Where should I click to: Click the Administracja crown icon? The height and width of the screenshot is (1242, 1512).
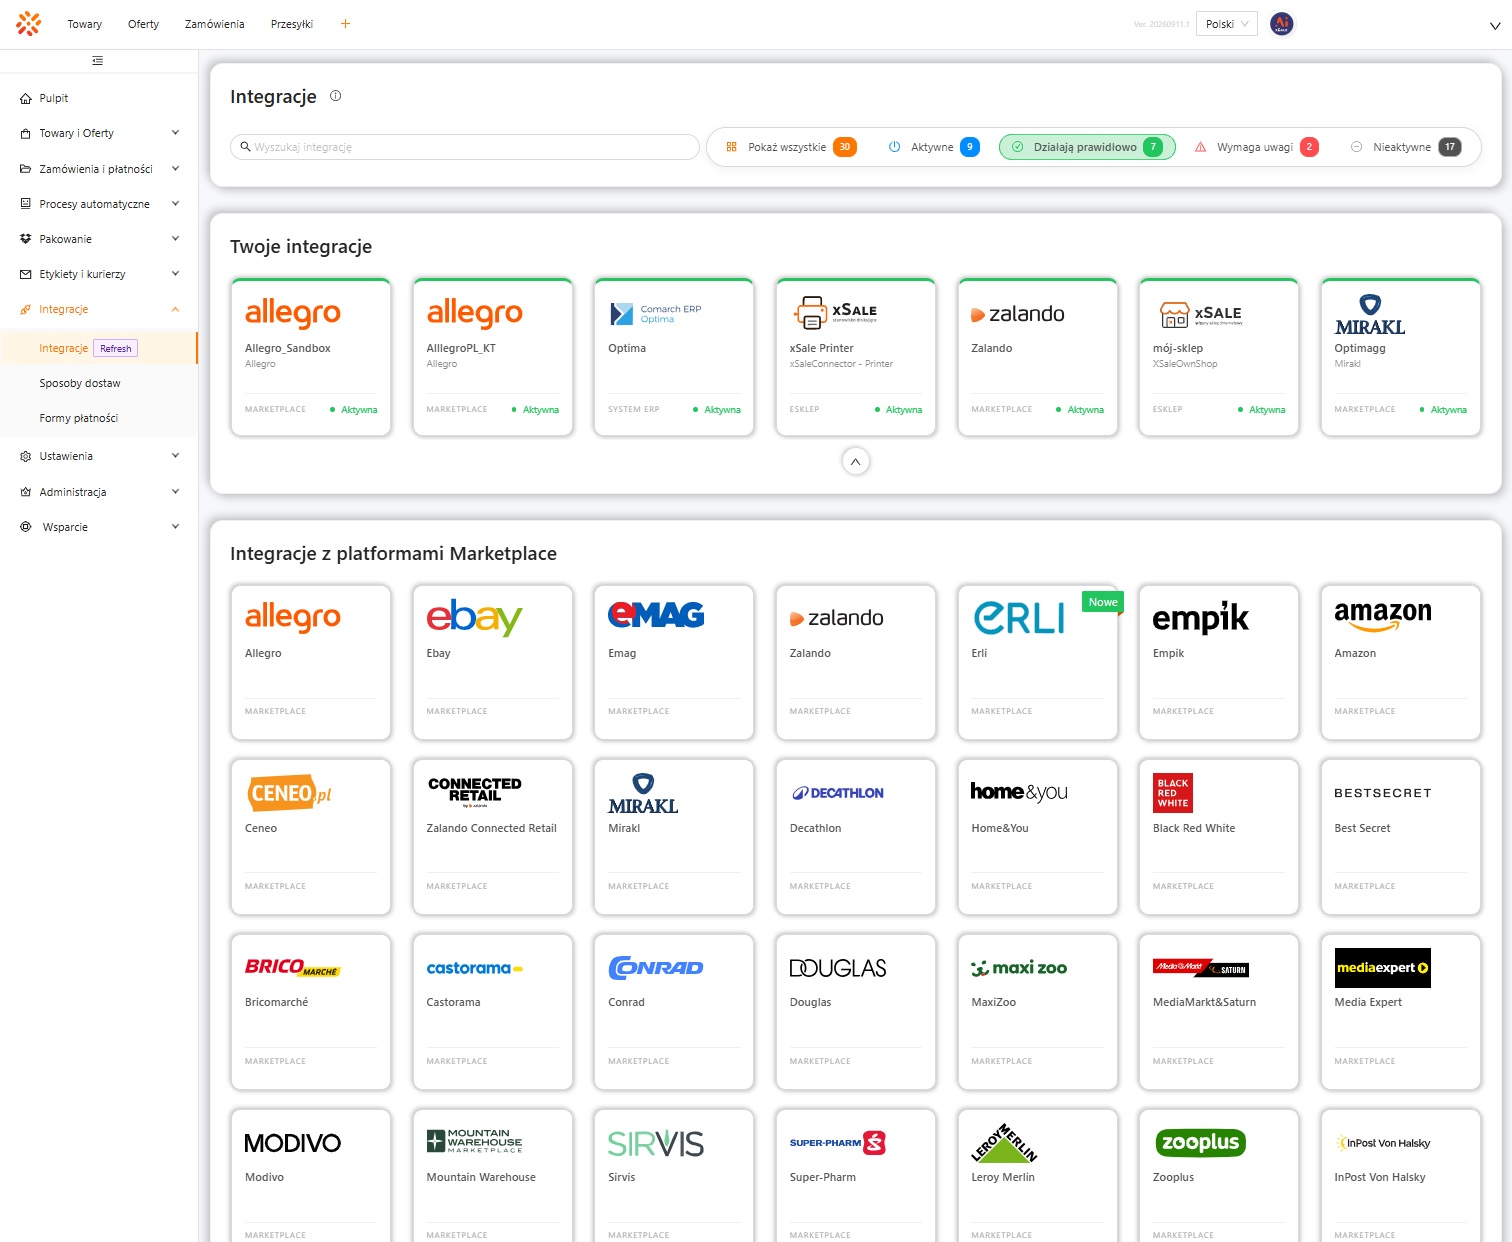(26, 492)
